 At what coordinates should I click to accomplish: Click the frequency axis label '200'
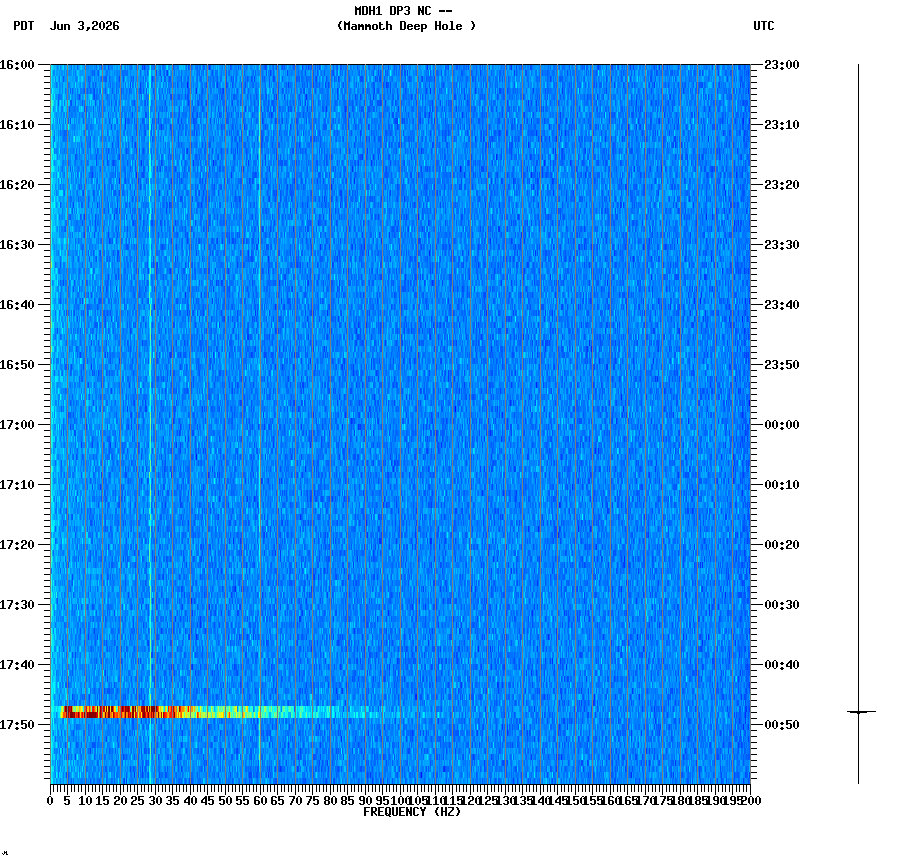click(x=752, y=801)
